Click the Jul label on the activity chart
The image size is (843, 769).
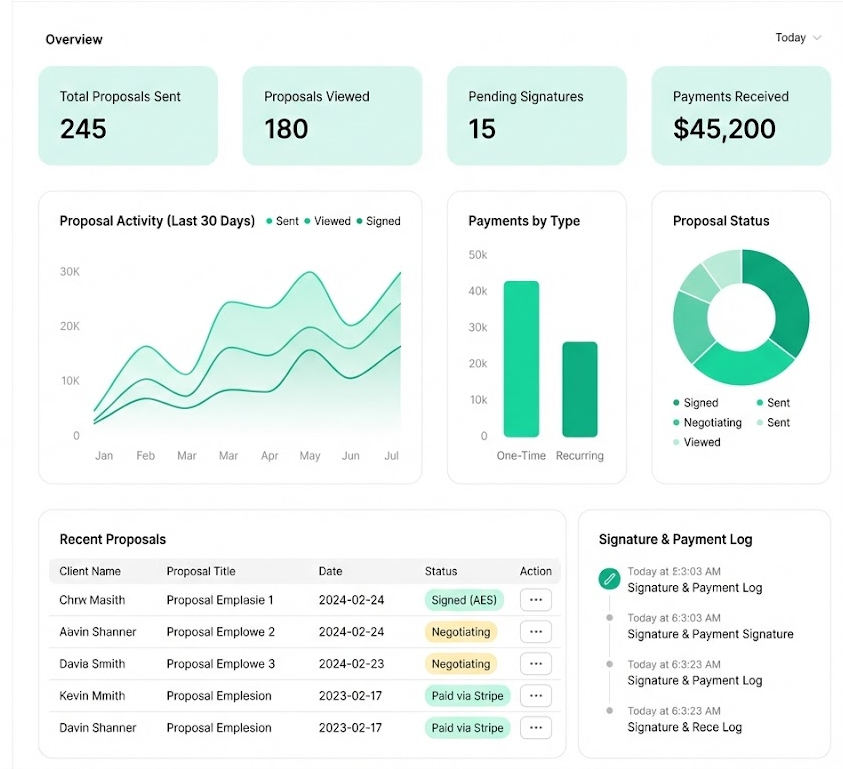[391, 455]
